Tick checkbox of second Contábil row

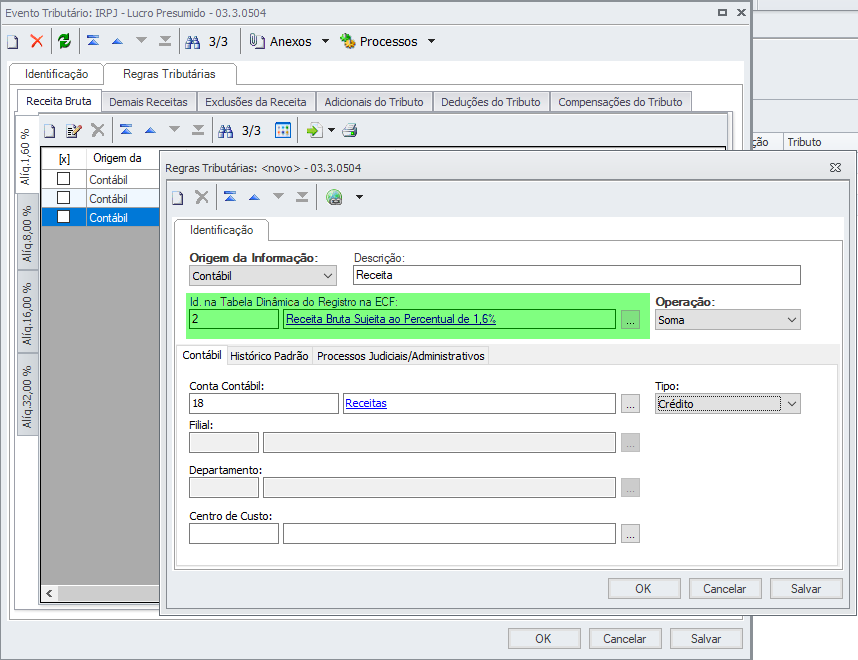click(x=63, y=198)
